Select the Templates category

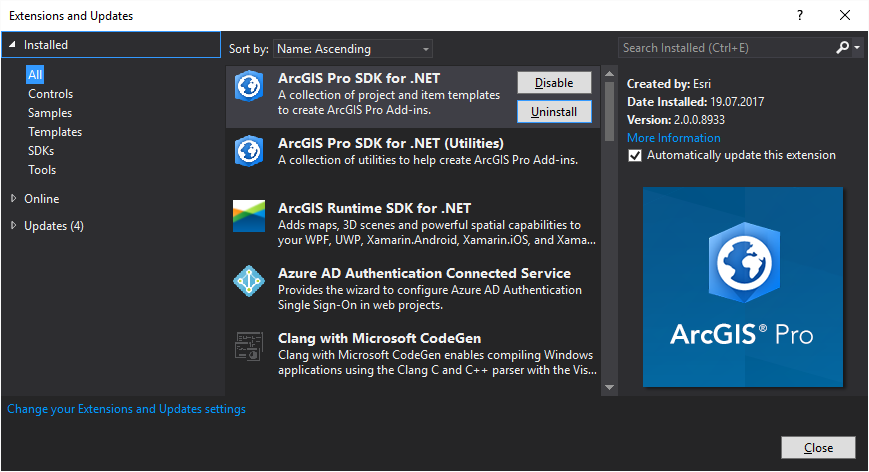click(x=55, y=132)
